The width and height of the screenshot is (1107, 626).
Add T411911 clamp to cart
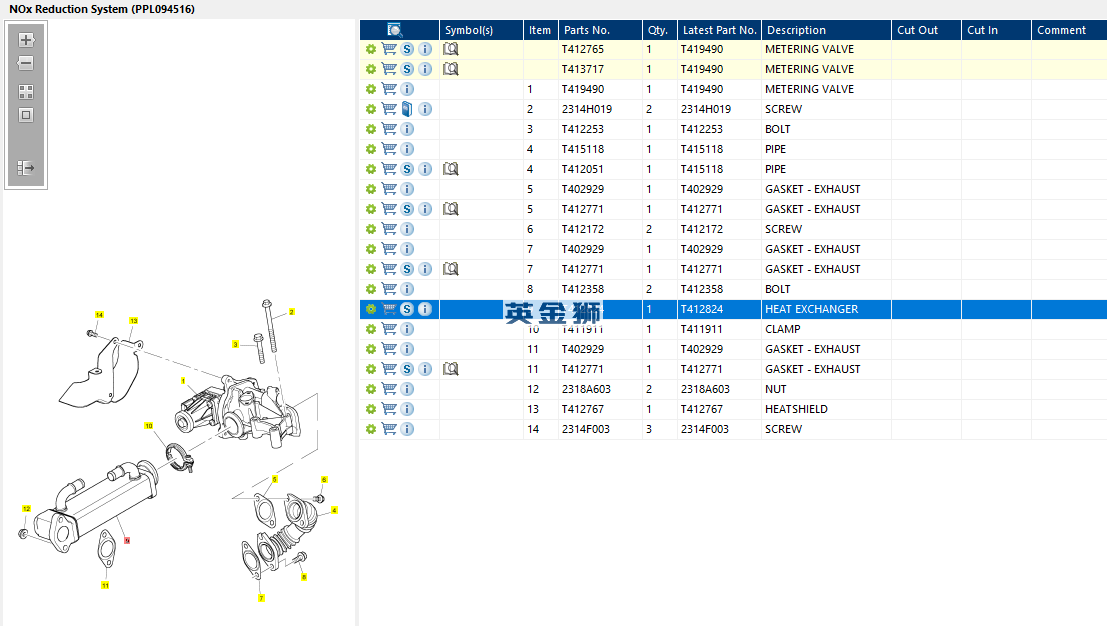point(389,329)
